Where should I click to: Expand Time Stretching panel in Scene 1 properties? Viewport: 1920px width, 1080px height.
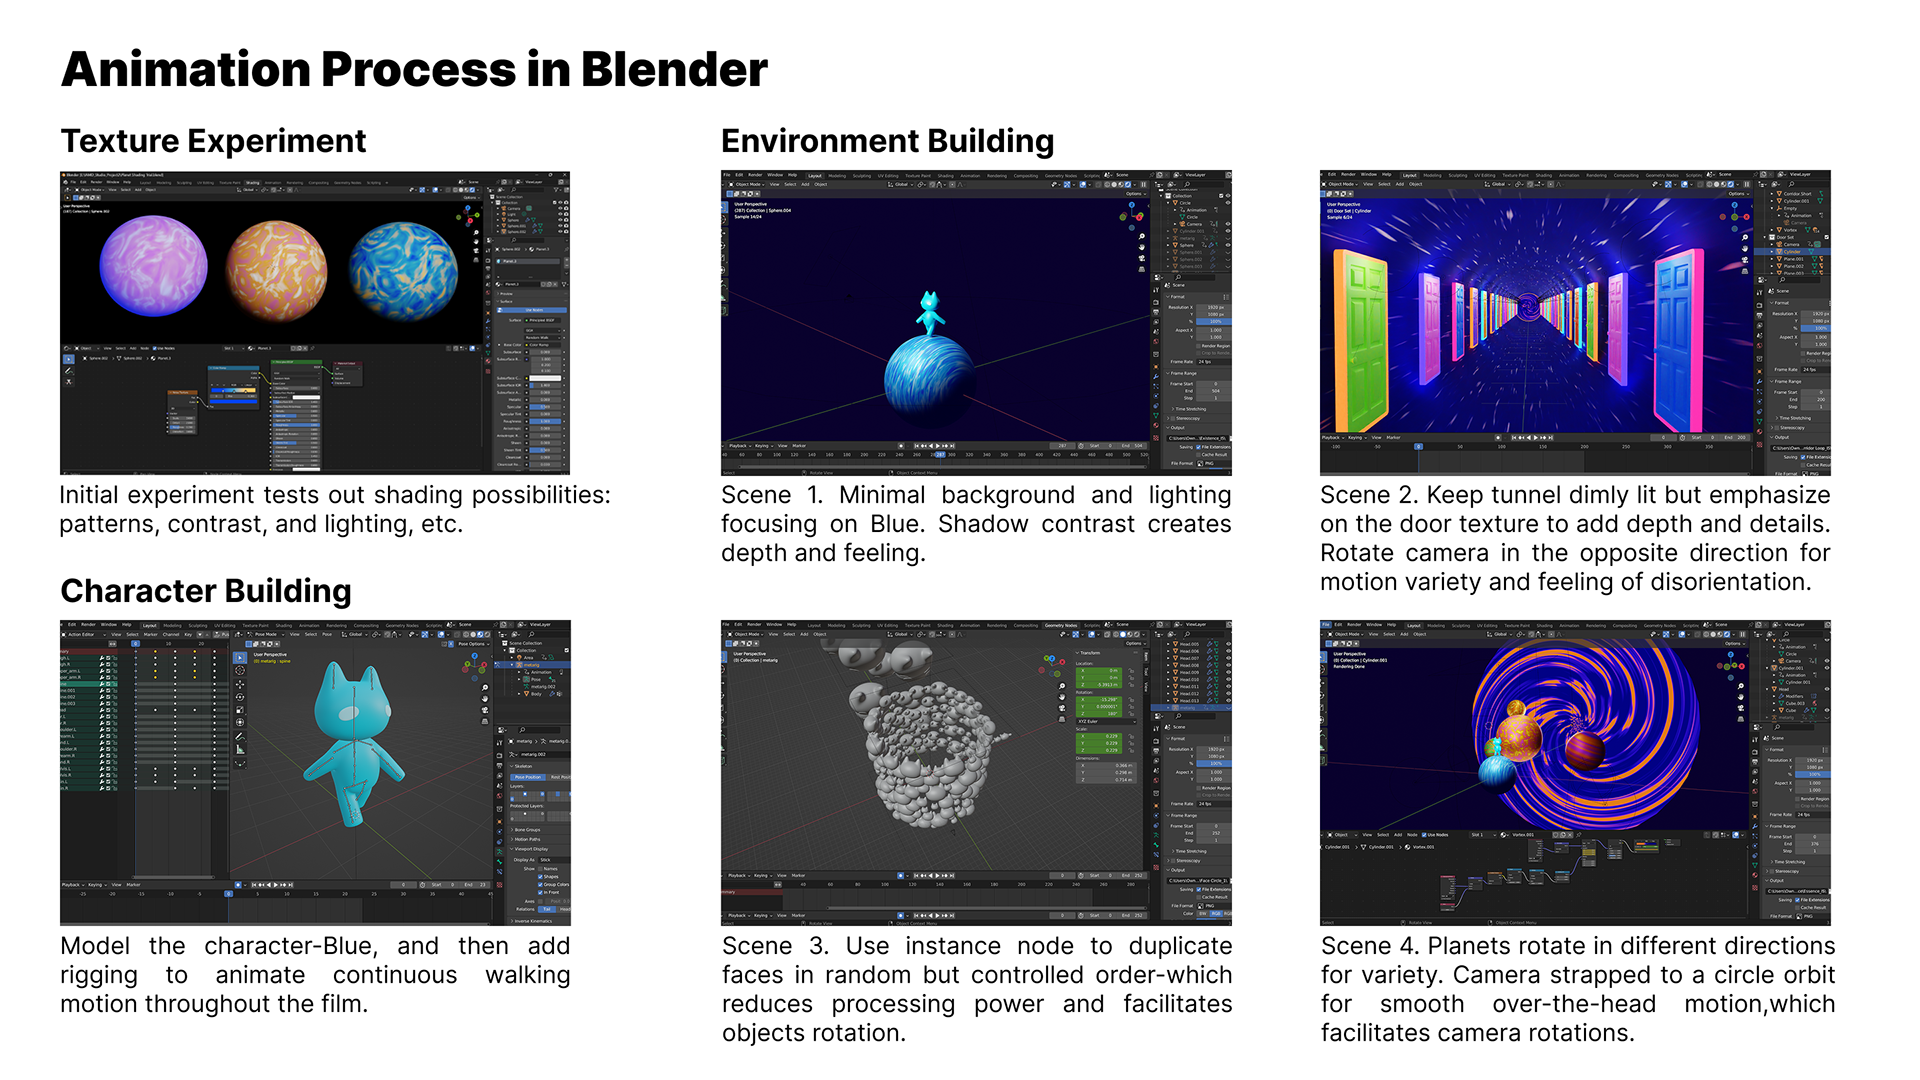1190,409
